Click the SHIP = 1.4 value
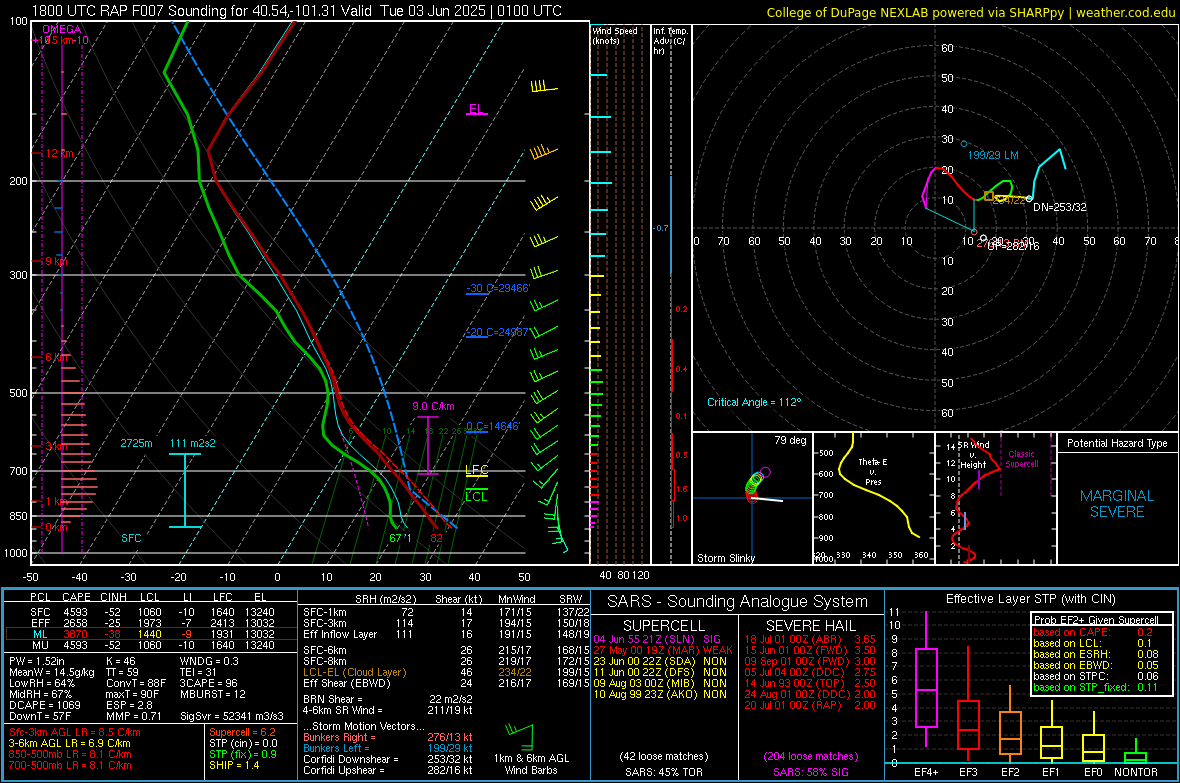 [x=234, y=765]
